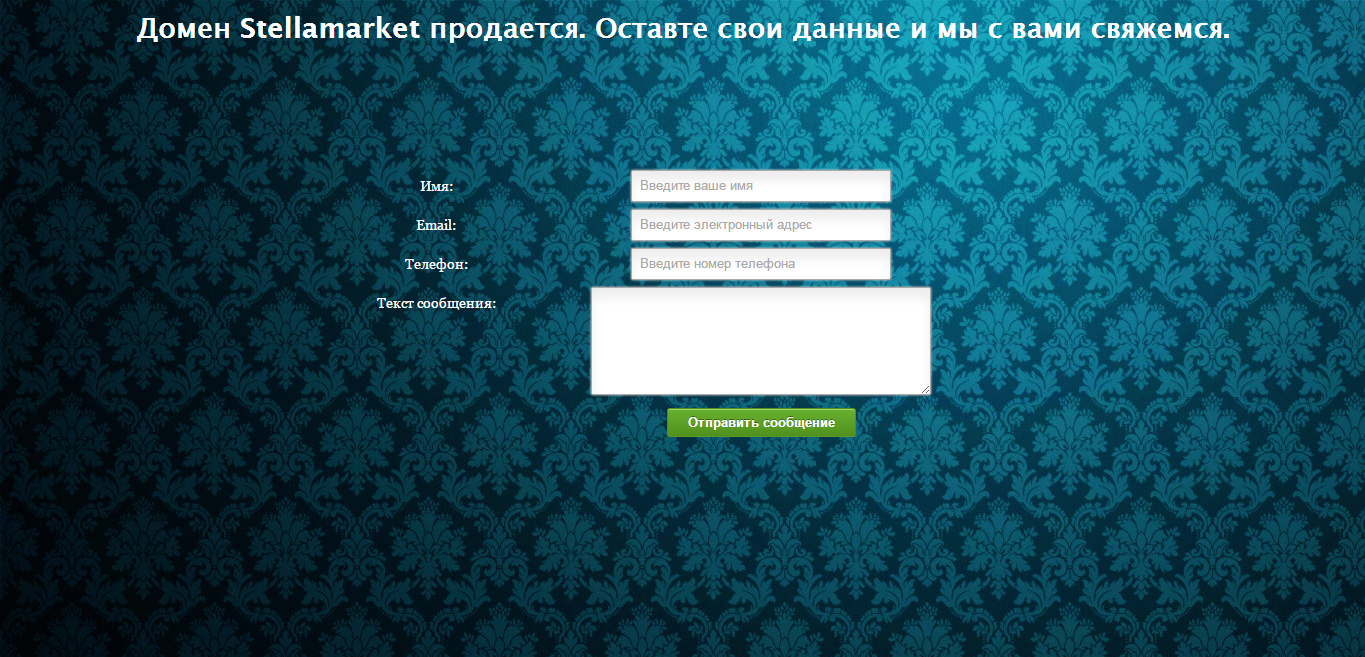Screen dimensions: 1365x657
Task: Click the 'Текст сообщения:' label
Action: point(436,303)
